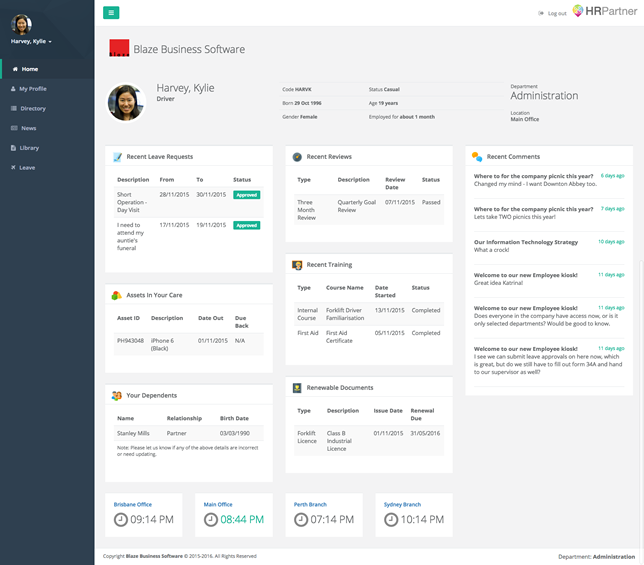This screenshot has width=644, height=565.
Task: Click the Main Office clock icon
Action: (x=211, y=520)
